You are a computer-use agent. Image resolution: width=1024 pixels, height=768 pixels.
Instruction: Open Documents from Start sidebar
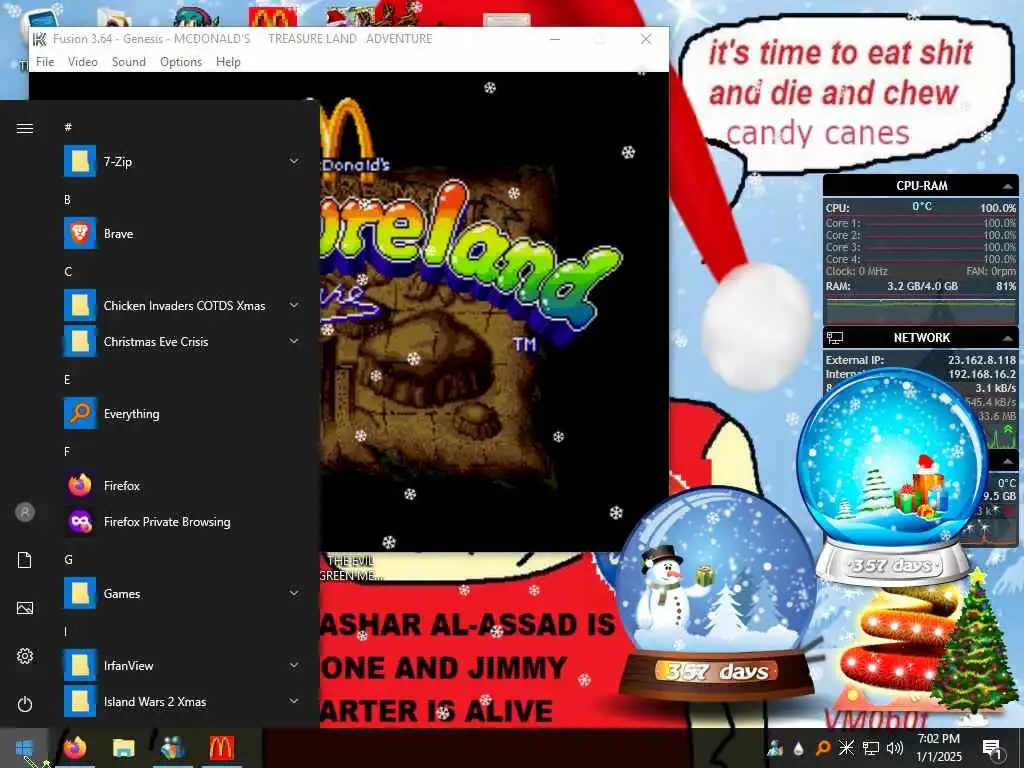[25, 560]
